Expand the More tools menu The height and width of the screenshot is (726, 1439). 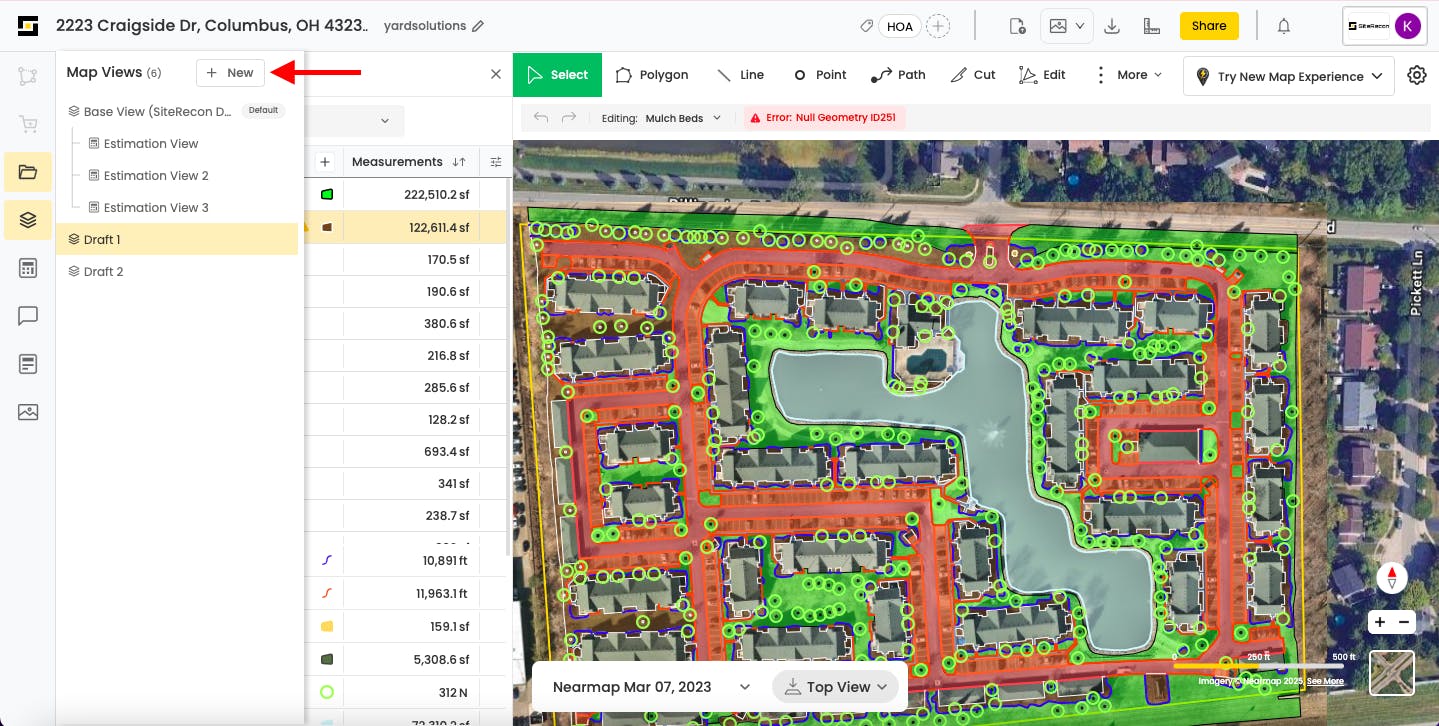point(1130,75)
